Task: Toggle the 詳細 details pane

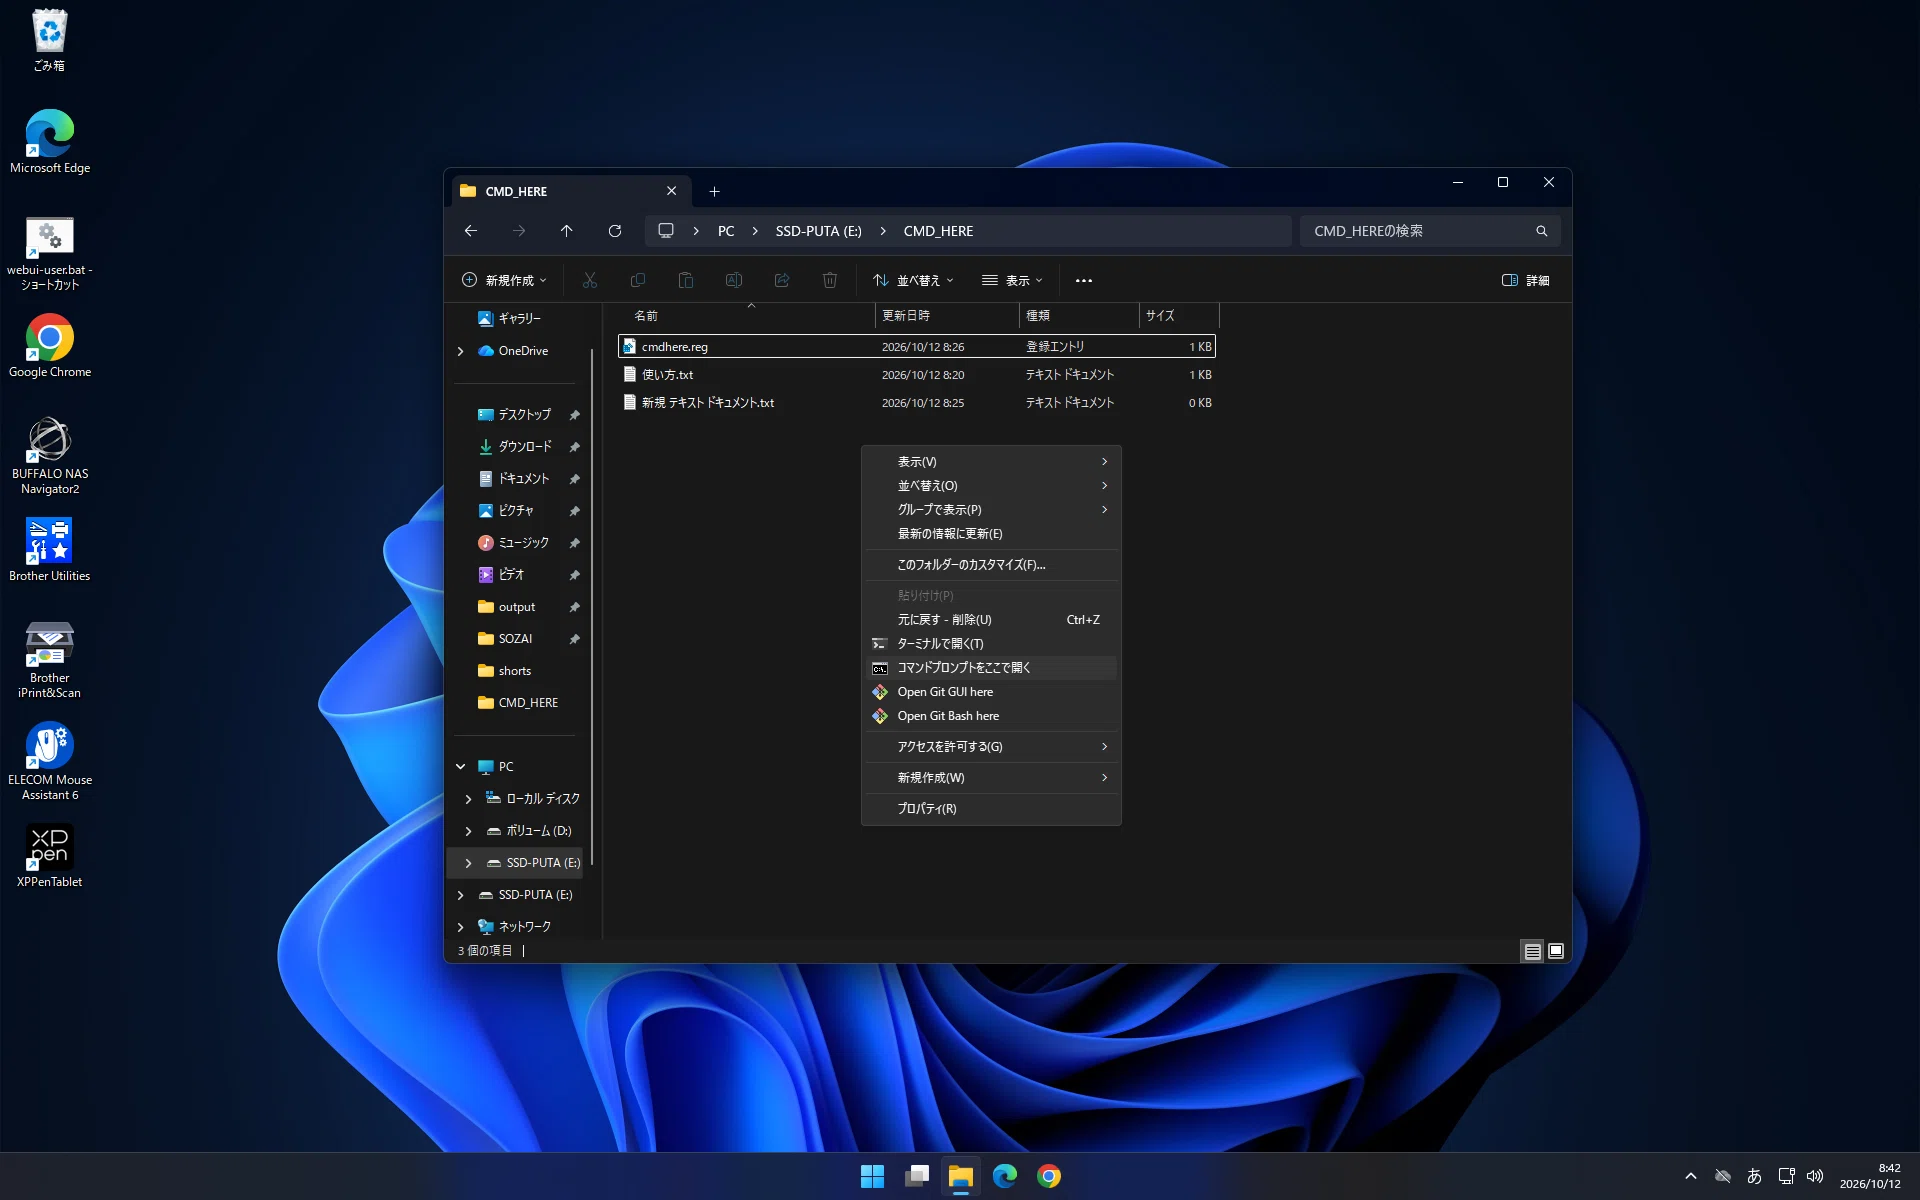Action: coord(1526,281)
